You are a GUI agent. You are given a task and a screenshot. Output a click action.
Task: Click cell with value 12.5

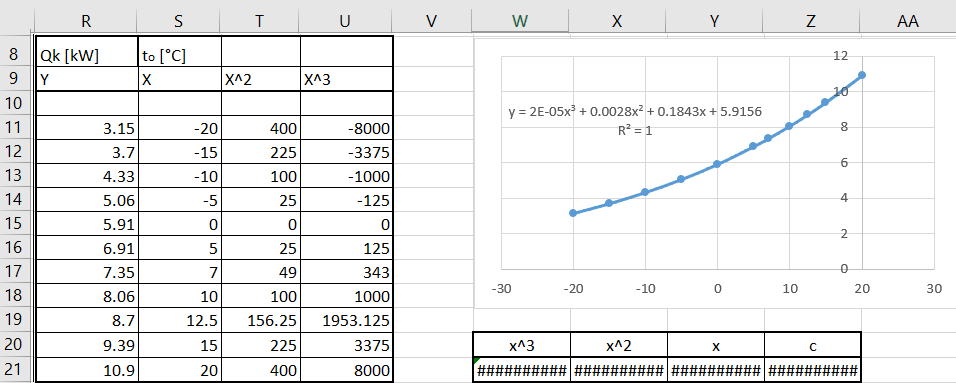[x=179, y=321]
